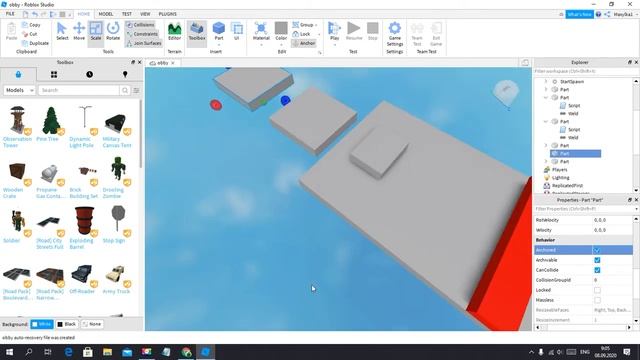640x360 pixels.
Task: Toggle the Locked property checkbox
Action: click(x=597, y=290)
